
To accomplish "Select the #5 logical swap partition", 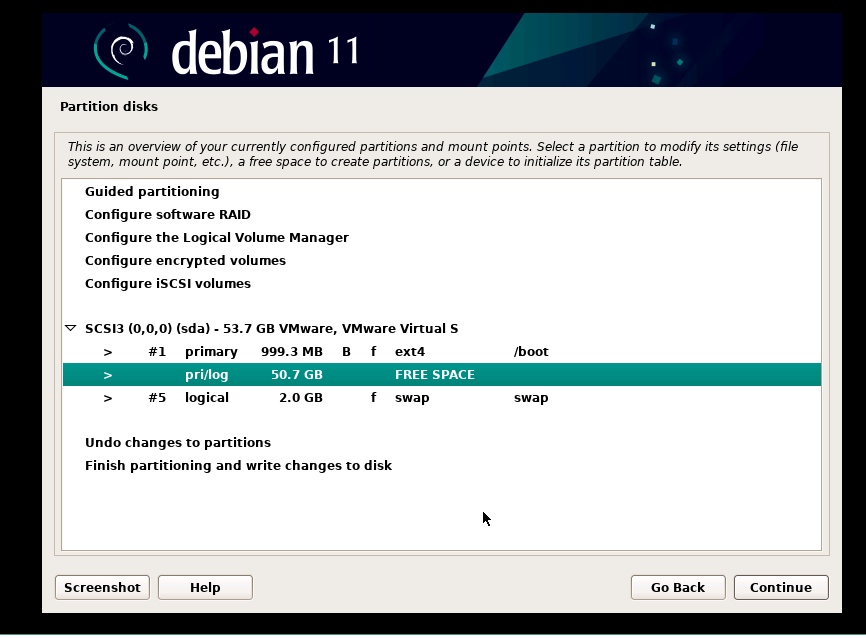I will click(x=441, y=398).
